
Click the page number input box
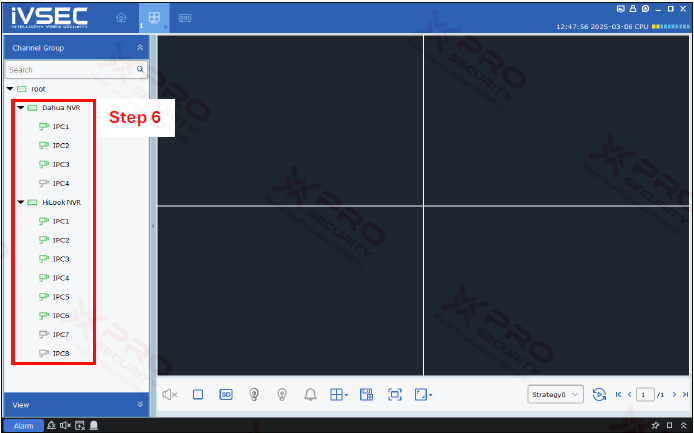(x=645, y=394)
